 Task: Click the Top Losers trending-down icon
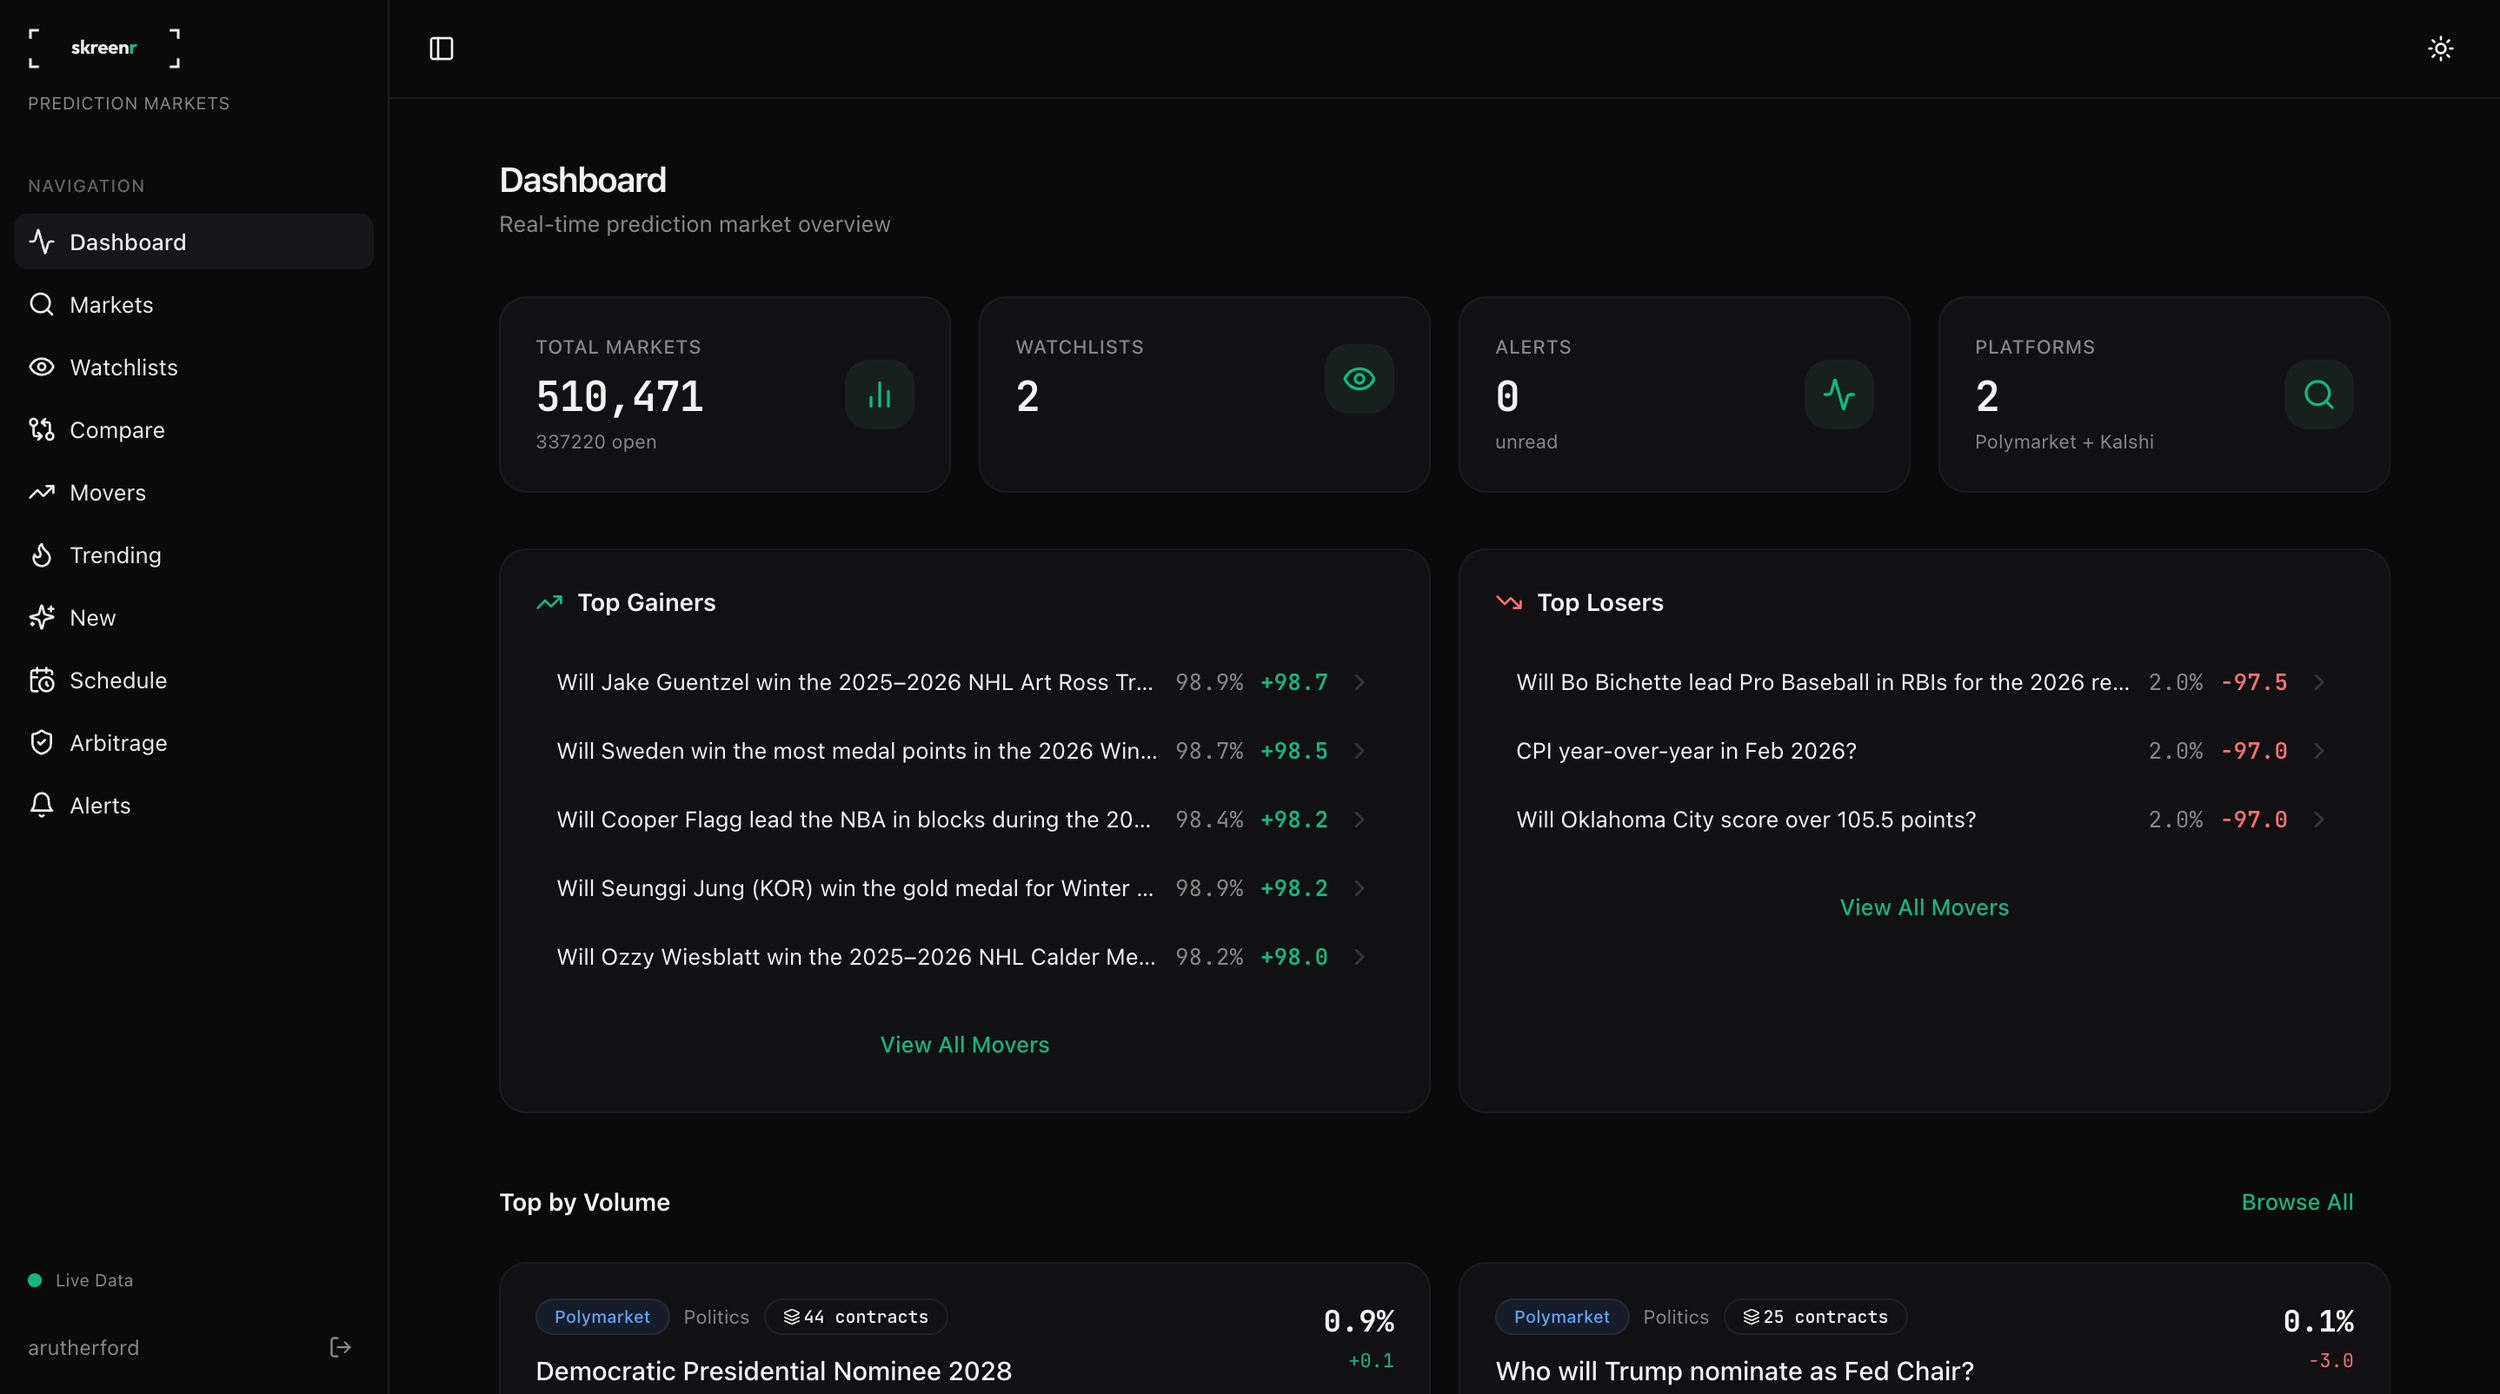pos(1509,602)
